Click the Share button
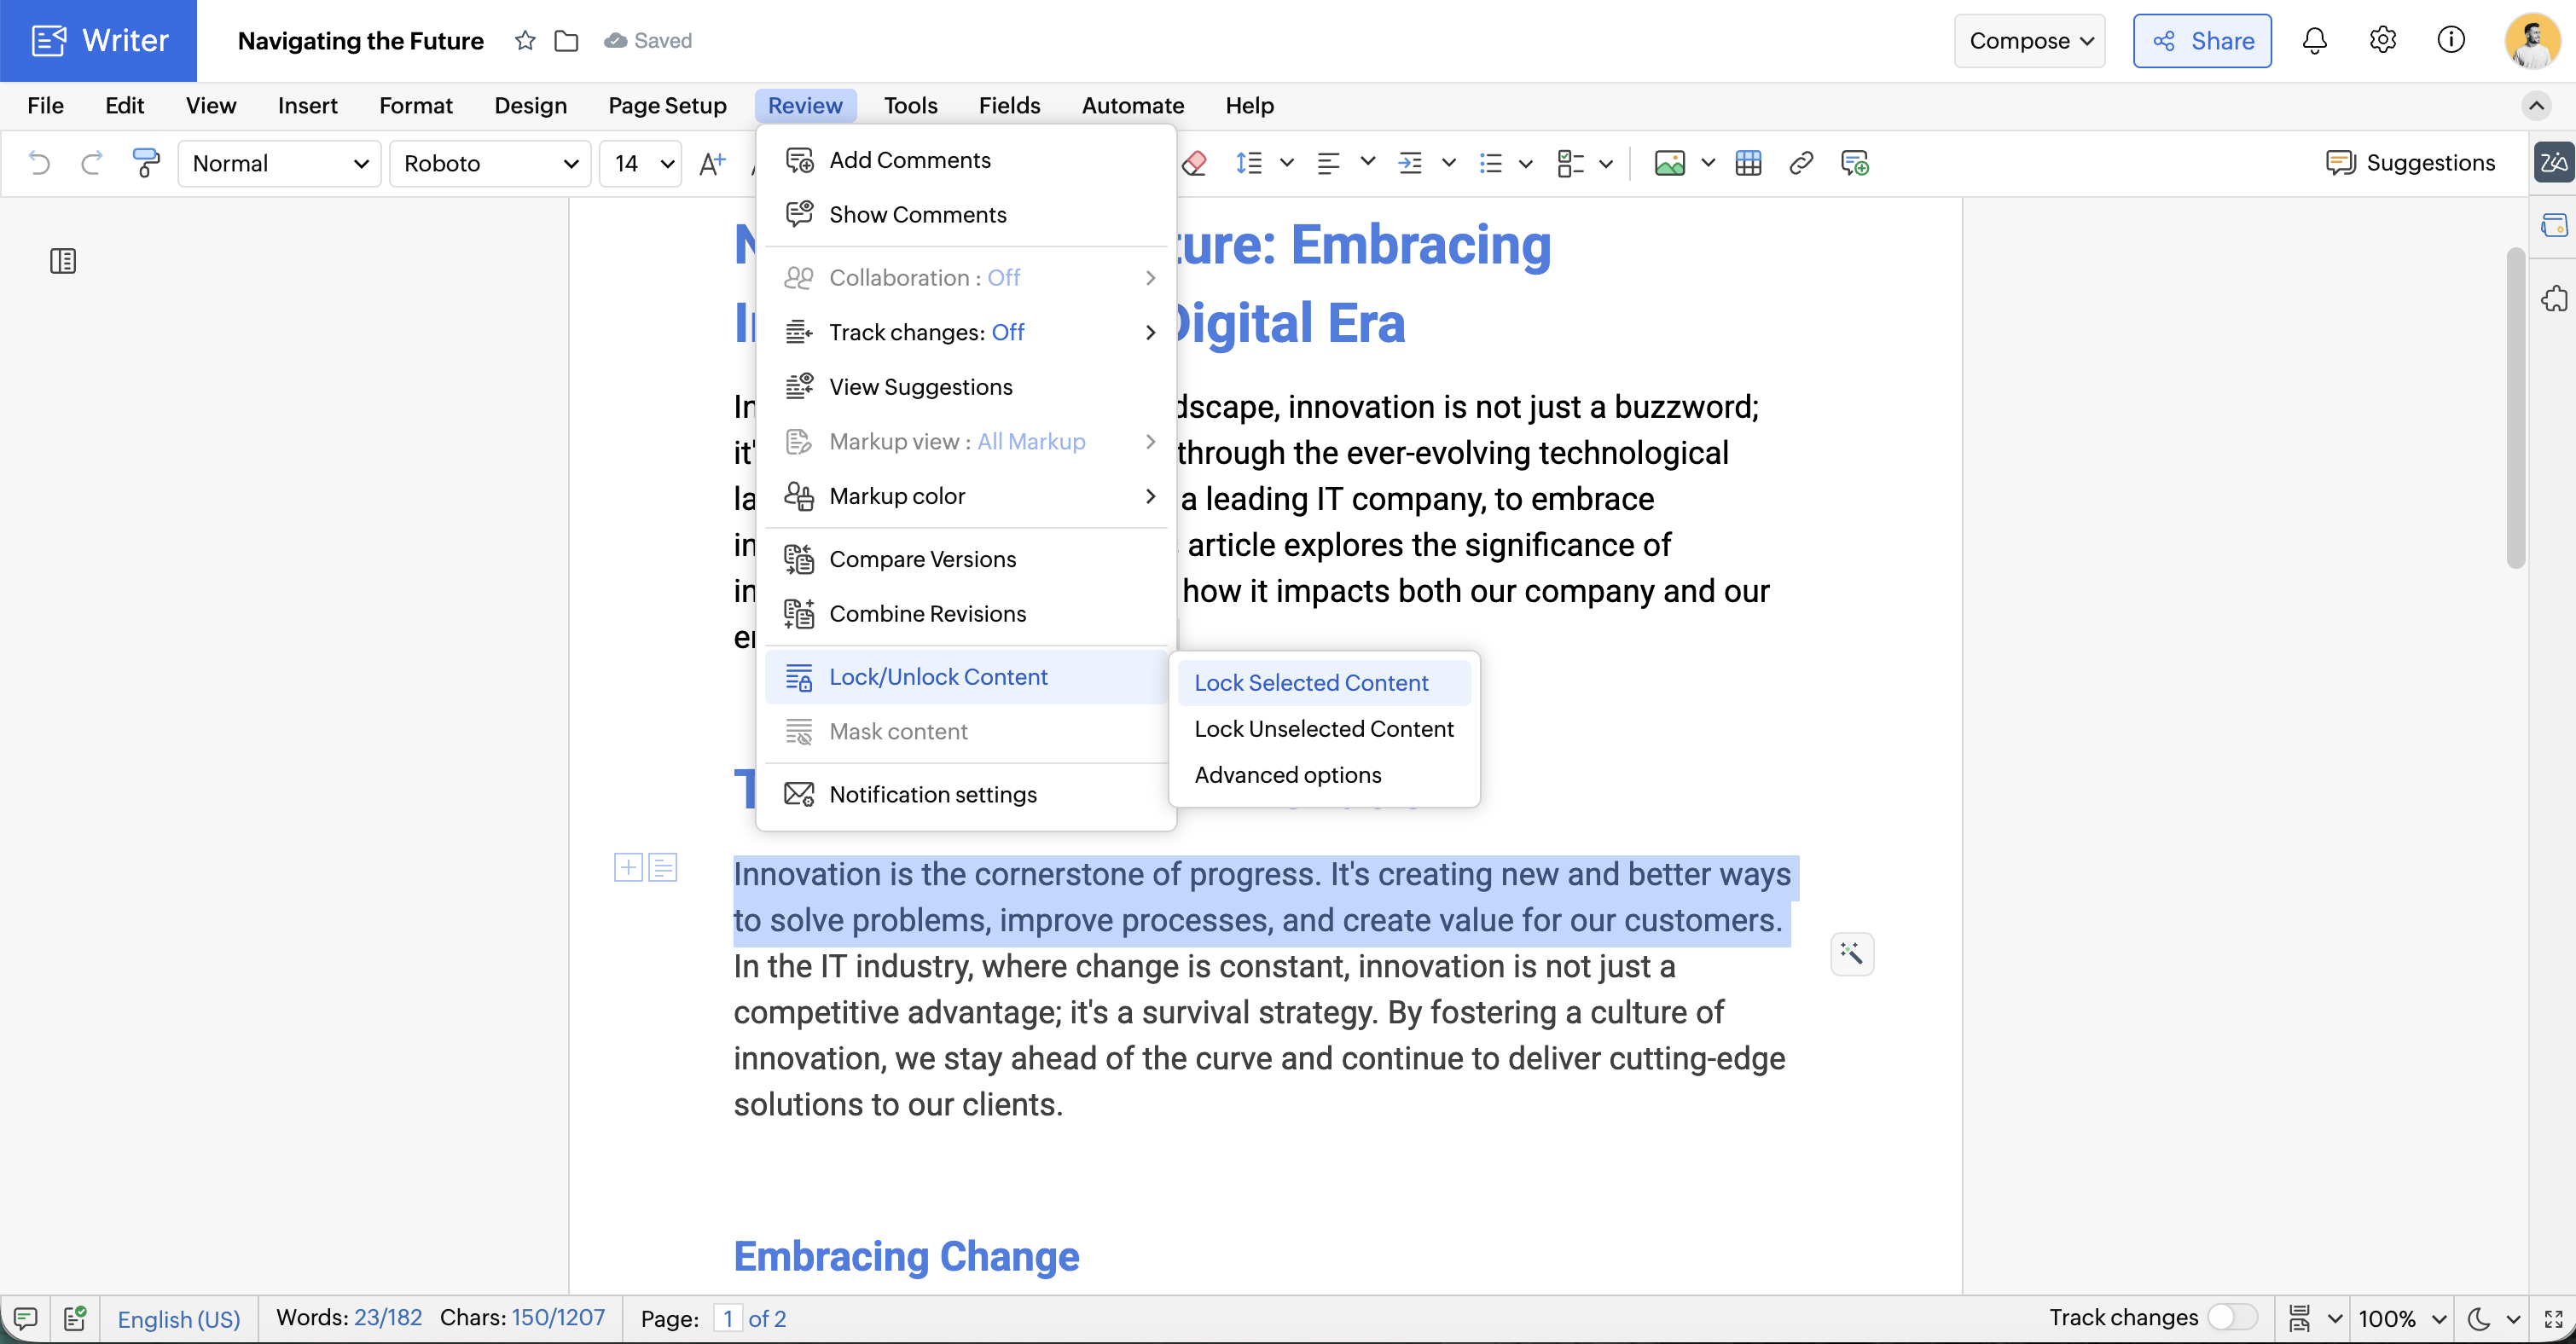Viewport: 2576px width, 1344px height. [2202, 41]
